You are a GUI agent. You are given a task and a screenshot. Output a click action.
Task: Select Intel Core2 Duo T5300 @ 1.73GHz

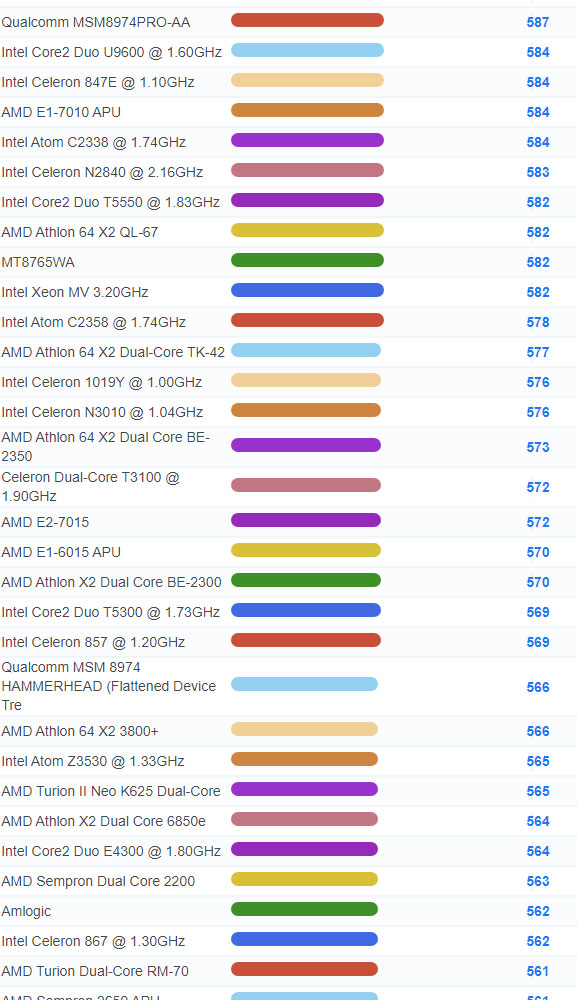coord(110,612)
